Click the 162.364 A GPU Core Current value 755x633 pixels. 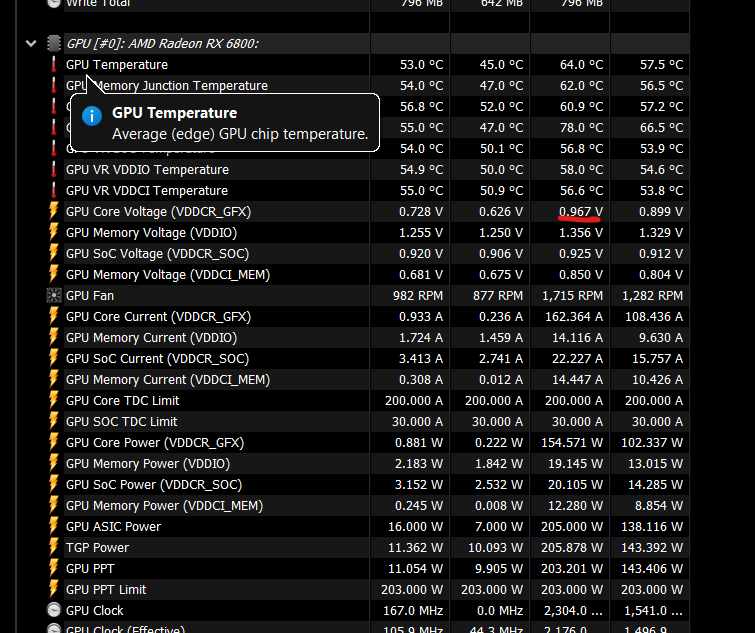[x=573, y=317]
